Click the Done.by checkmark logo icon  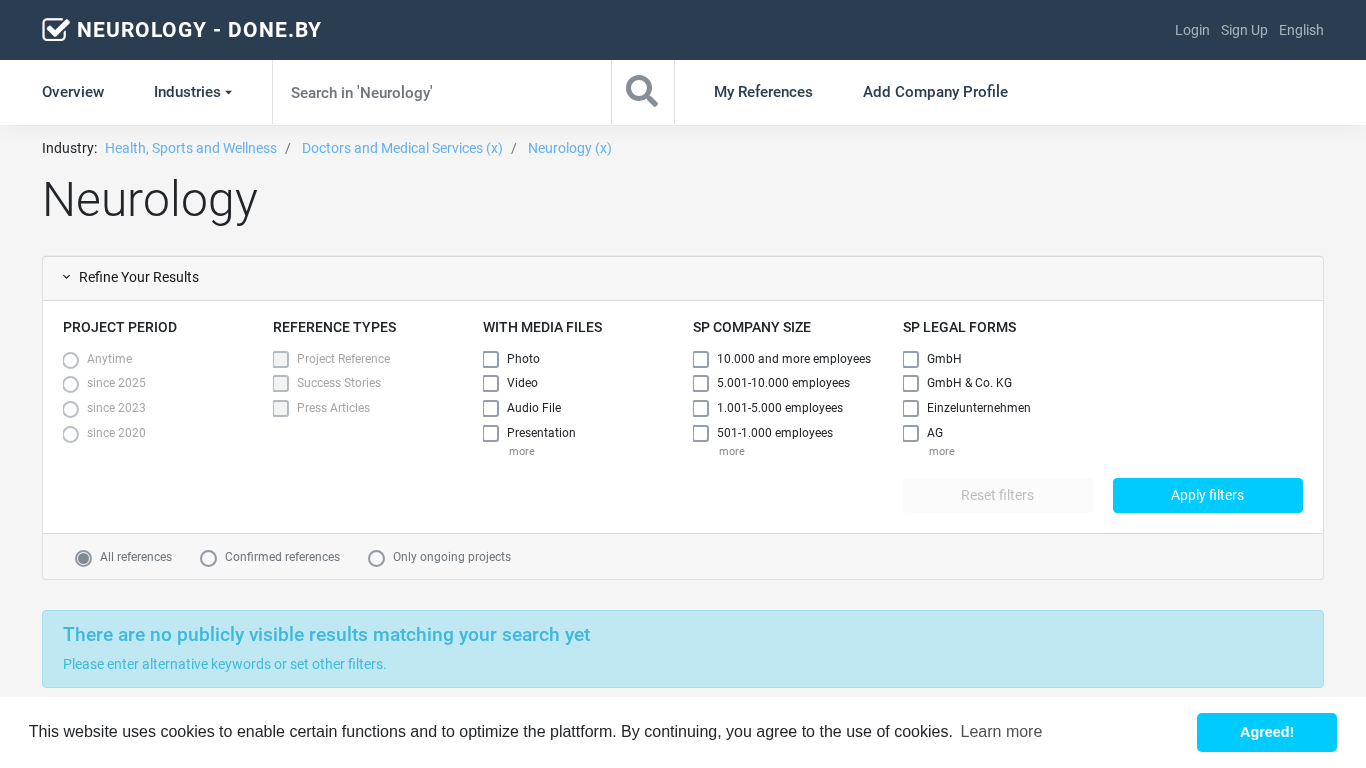56,30
